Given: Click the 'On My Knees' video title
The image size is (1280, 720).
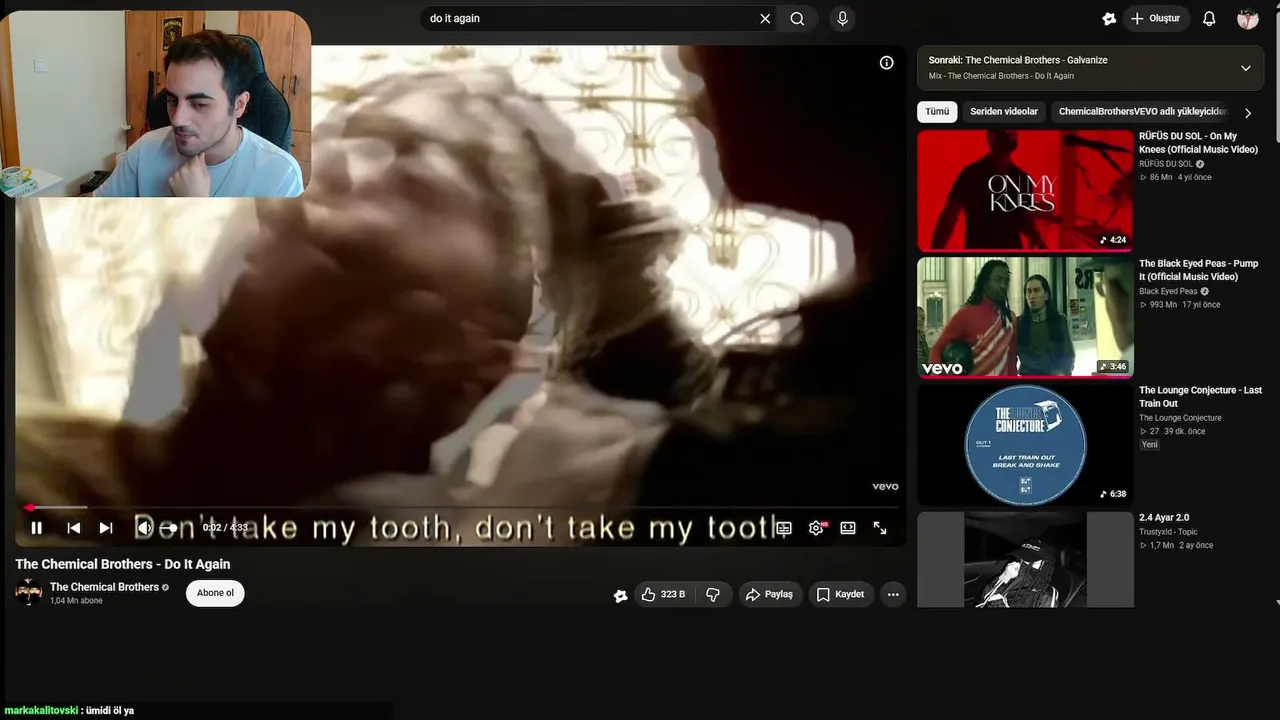Looking at the screenshot, I should click(1199, 143).
